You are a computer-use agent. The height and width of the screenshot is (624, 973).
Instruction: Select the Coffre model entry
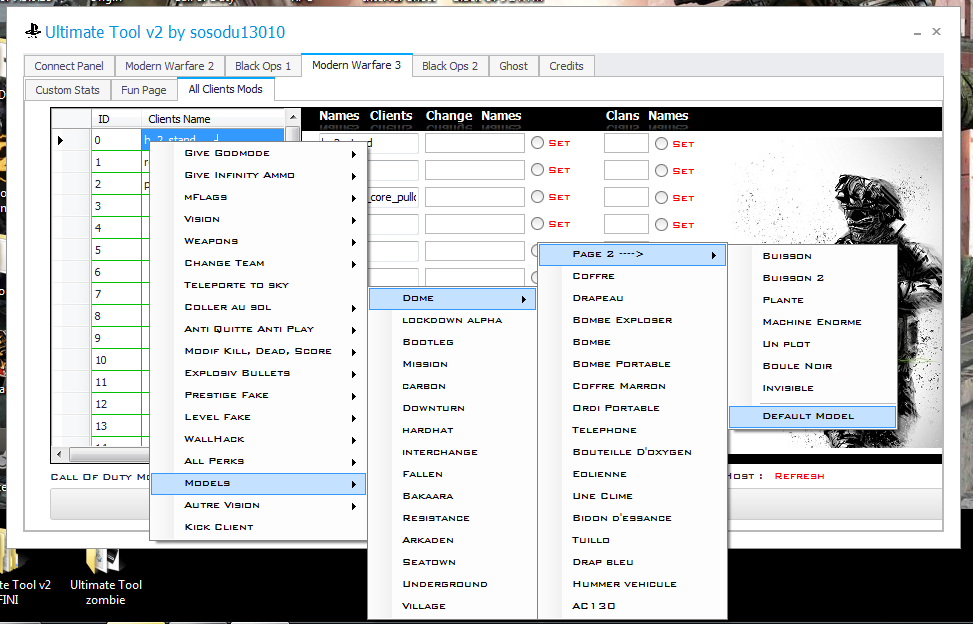[x=632, y=277]
